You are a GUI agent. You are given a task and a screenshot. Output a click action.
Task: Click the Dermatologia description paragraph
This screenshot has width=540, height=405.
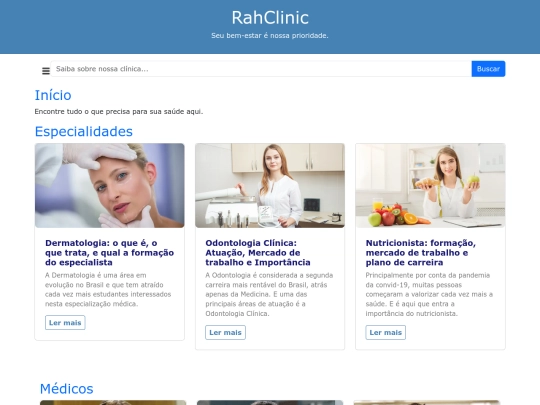click(x=108, y=290)
